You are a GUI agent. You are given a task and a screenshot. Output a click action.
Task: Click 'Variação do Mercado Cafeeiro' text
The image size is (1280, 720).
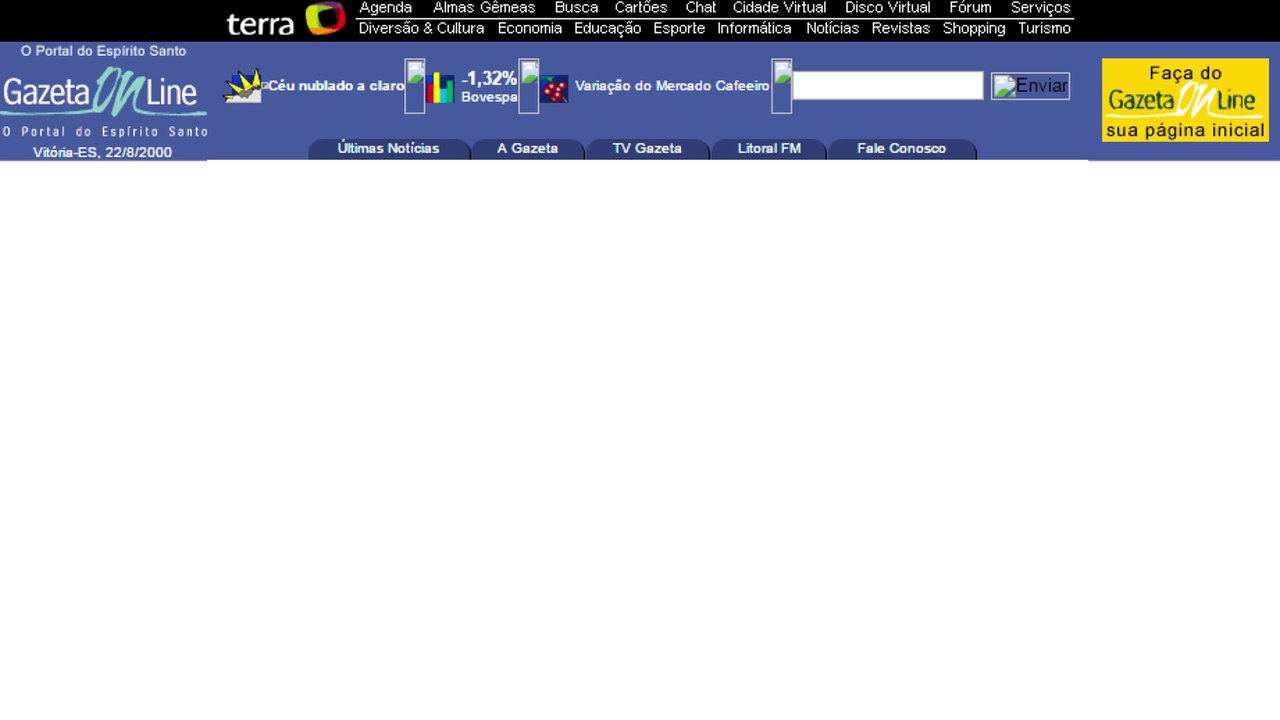tap(672, 86)
